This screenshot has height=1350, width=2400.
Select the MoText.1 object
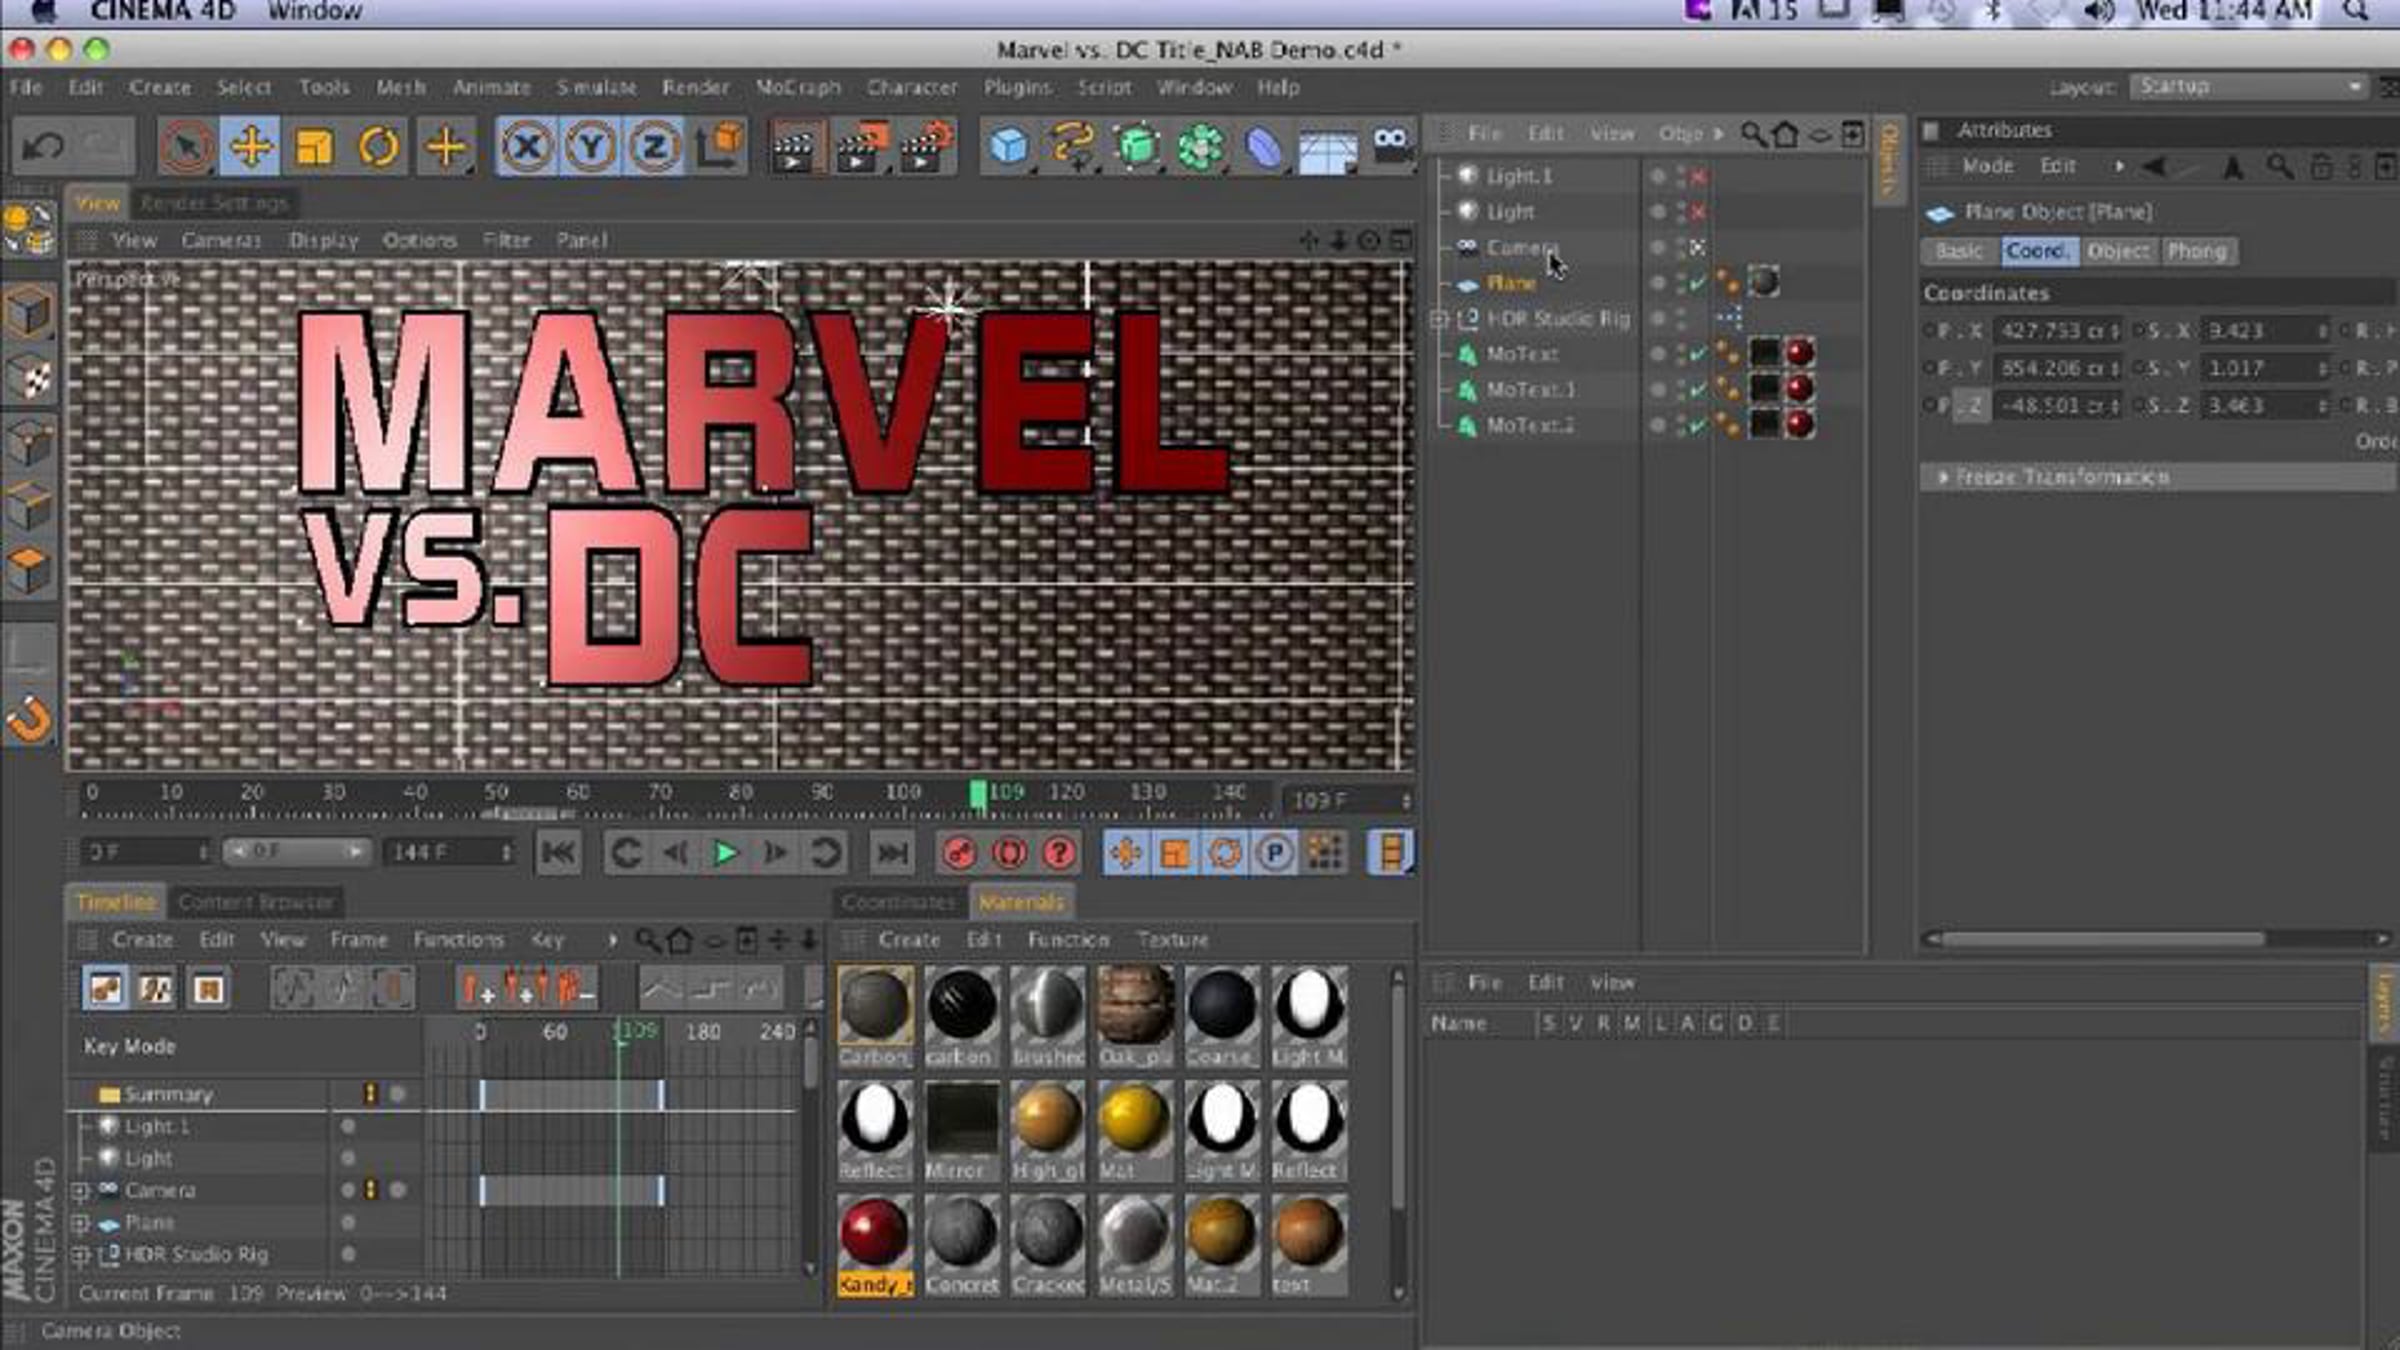click(x=1530, y=389)
